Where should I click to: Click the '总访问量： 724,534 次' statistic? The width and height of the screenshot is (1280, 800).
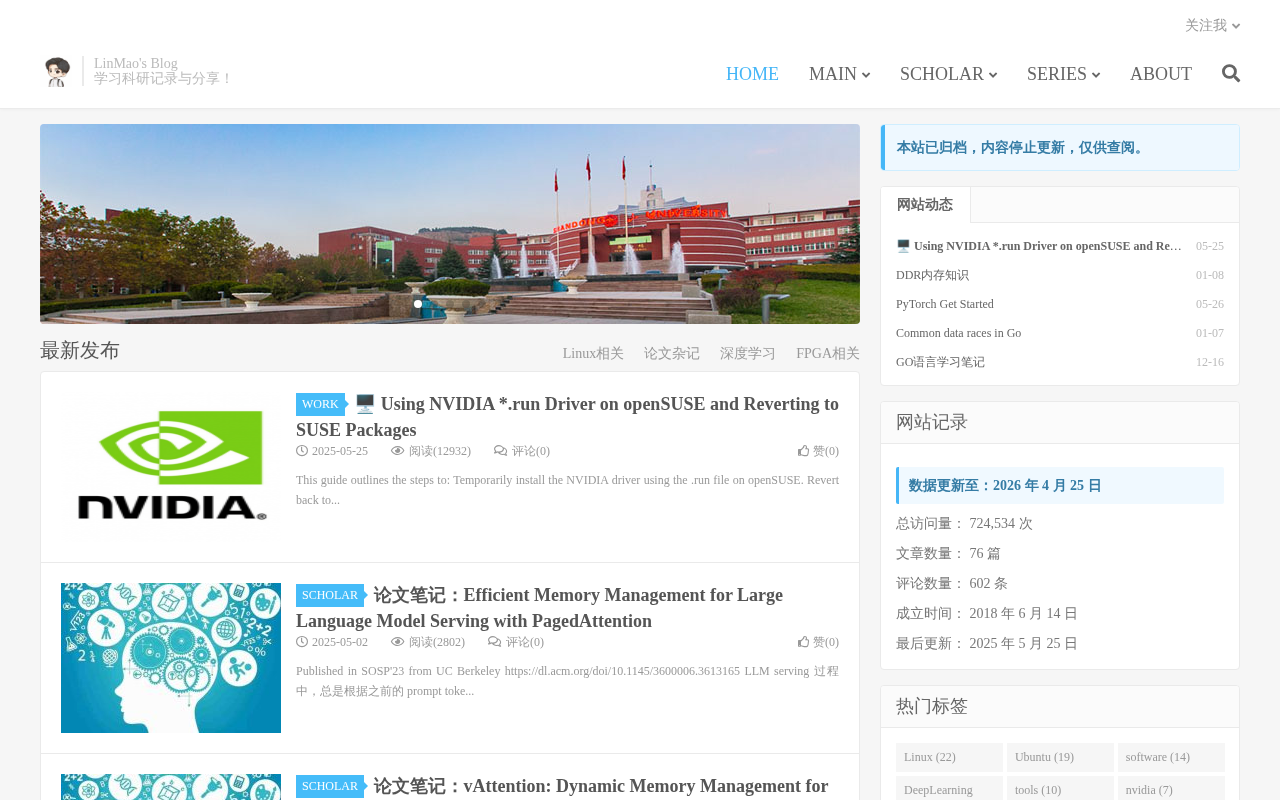[964, 524]
